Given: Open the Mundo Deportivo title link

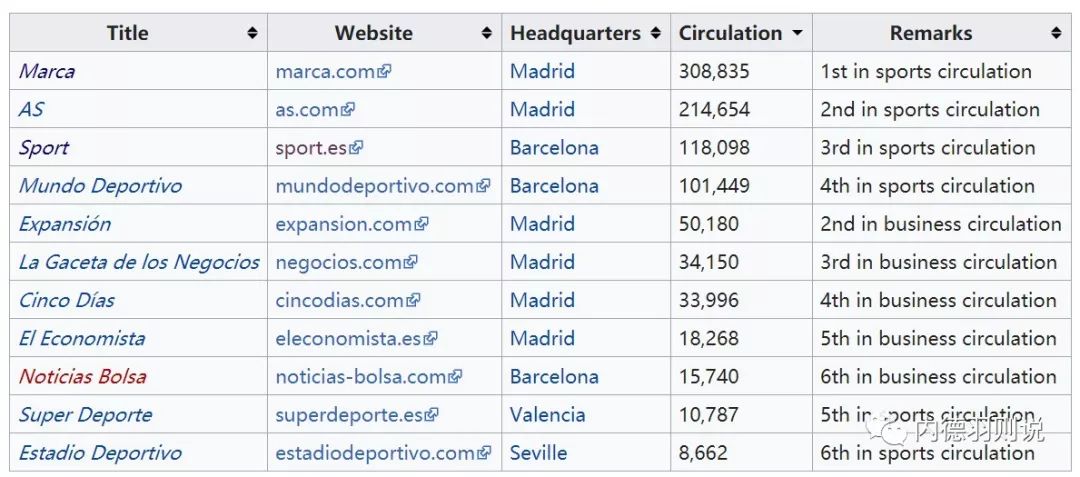Looking at the screenshot, I should click(x=101, y=186).
